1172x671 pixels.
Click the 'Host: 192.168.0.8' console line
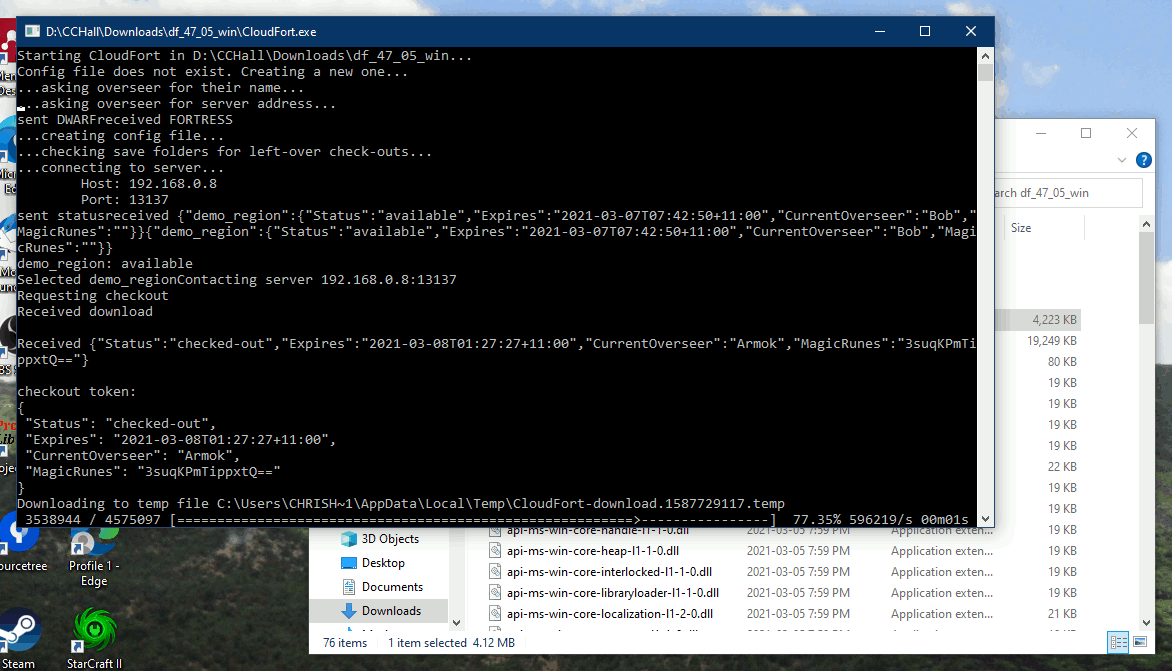point(149,184)
